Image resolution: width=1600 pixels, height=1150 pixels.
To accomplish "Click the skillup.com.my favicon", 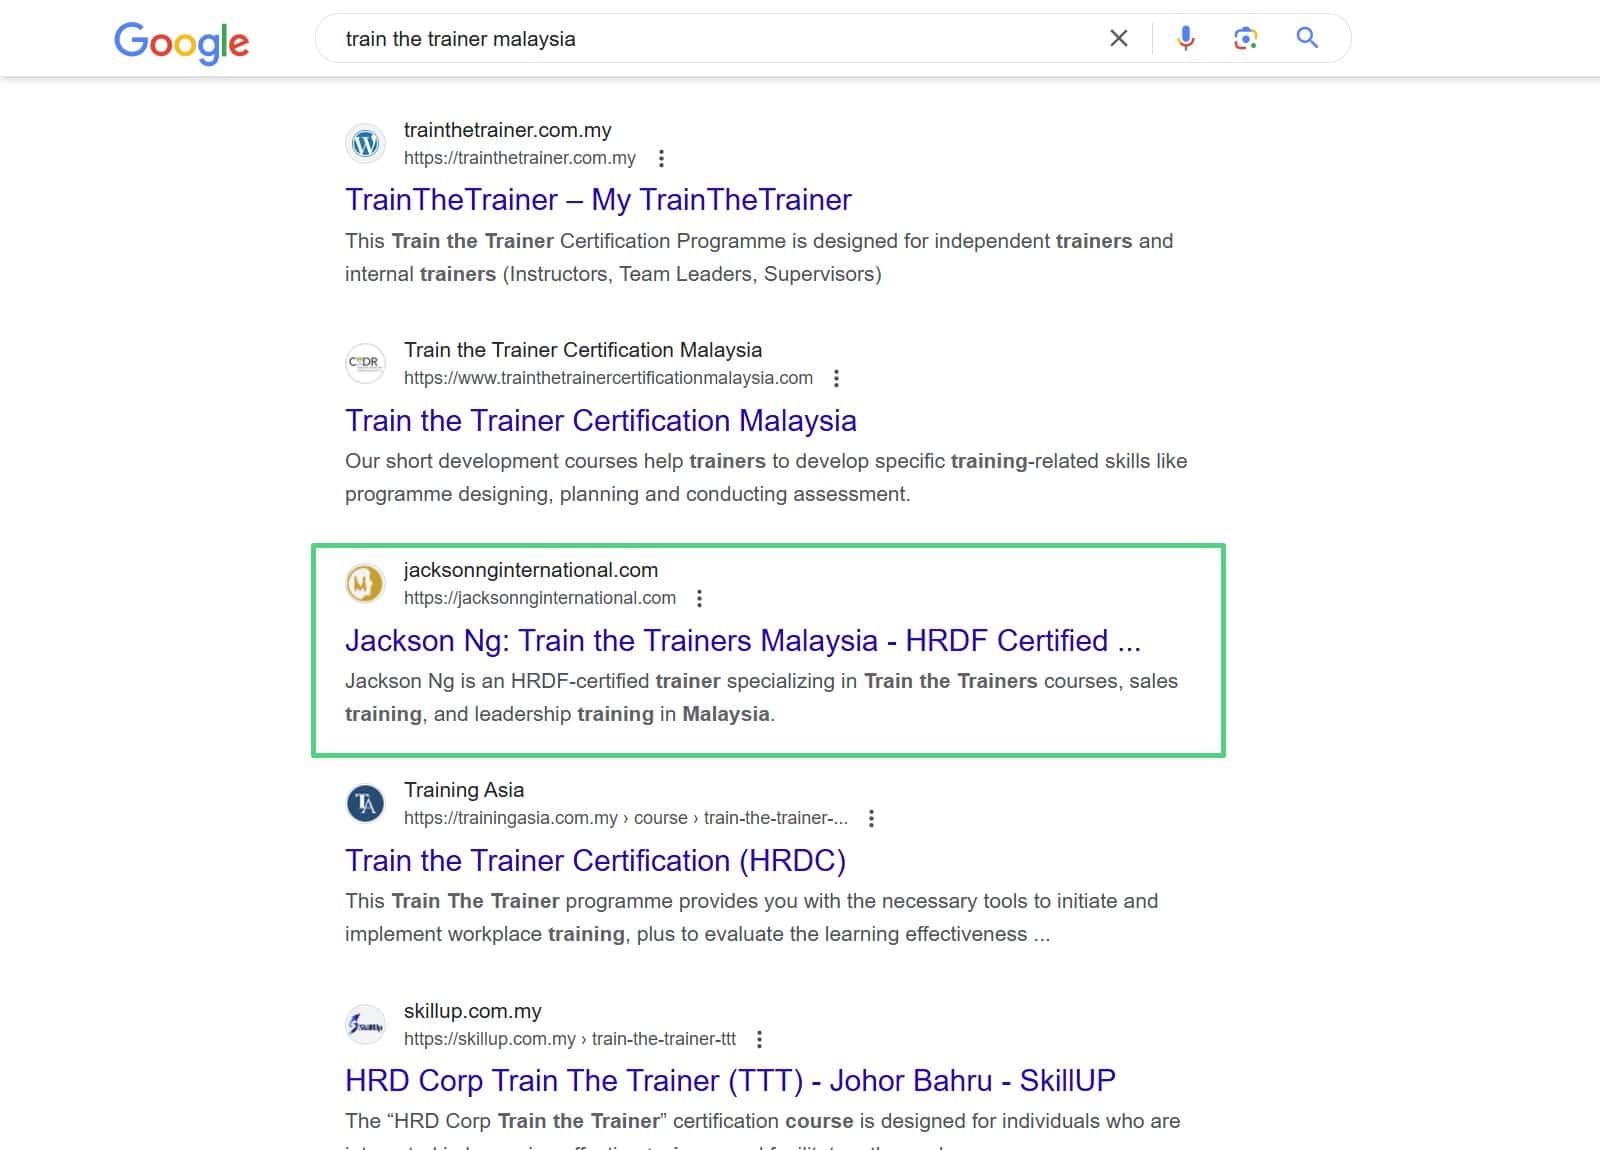I will 365,1025.
